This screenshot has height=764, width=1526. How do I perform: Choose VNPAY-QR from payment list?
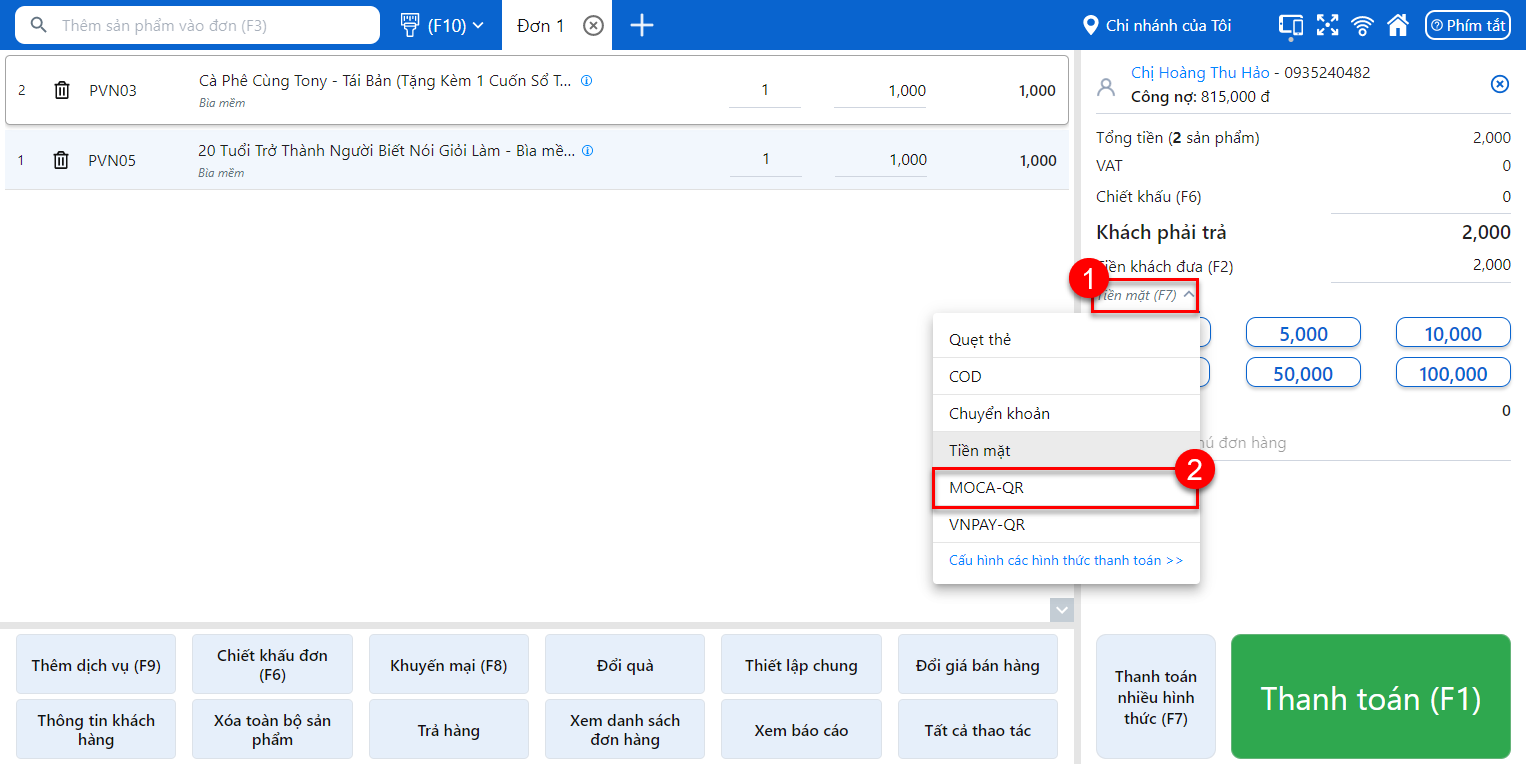(x=1065, y=525)
